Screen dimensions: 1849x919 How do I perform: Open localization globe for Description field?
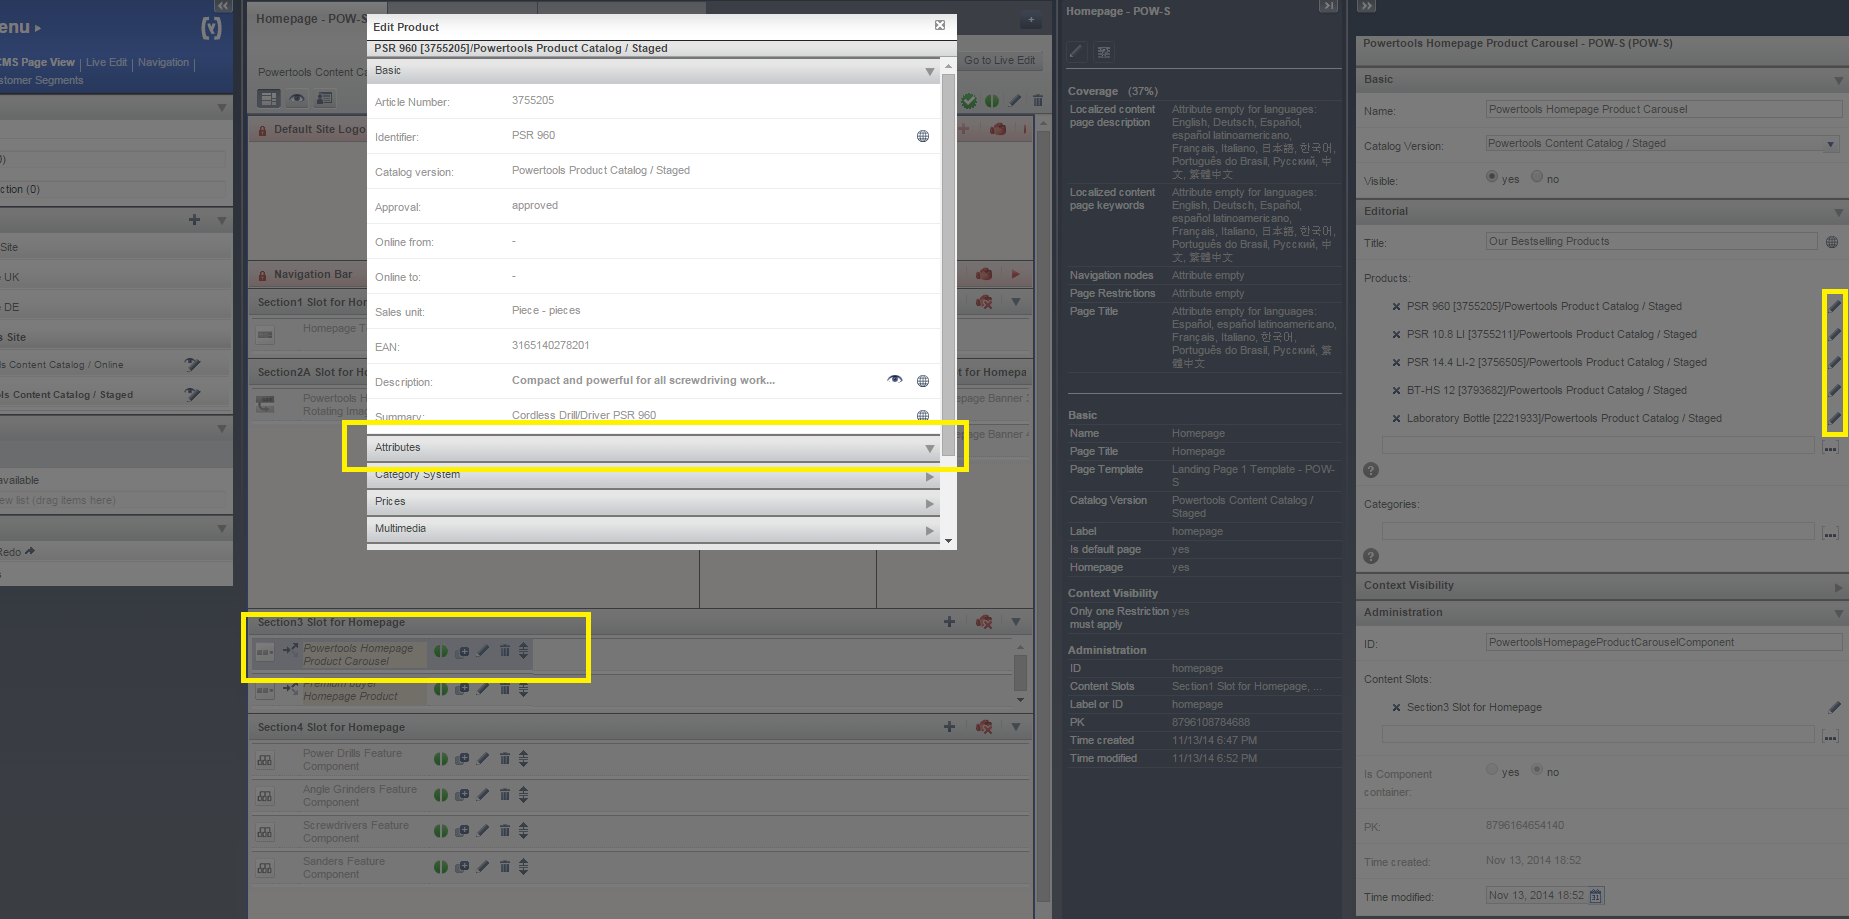[x=923, y=381]
